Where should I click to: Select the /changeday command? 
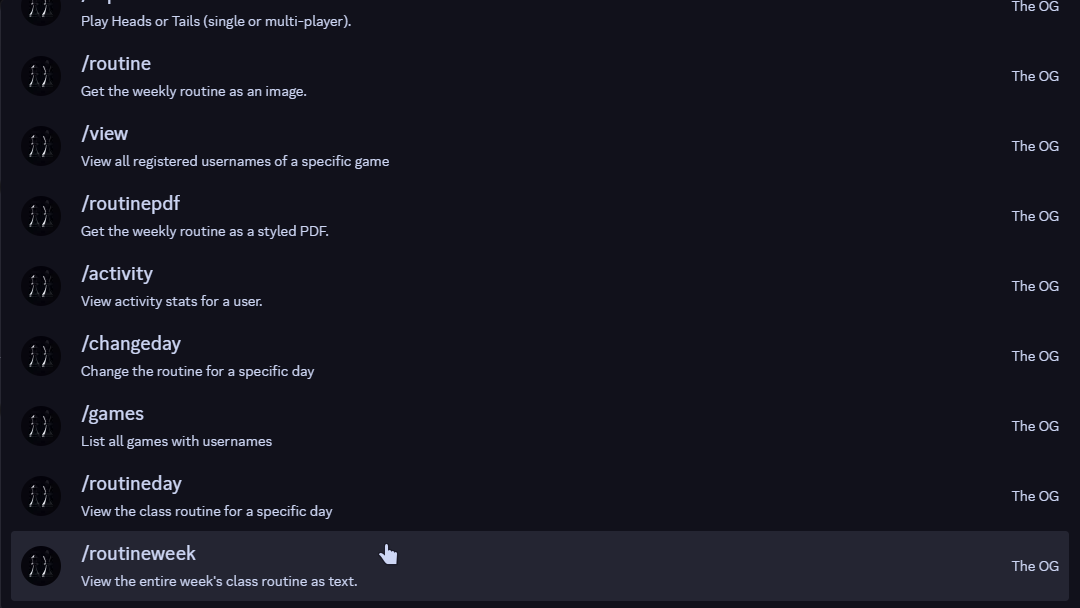pyautogui.click(x=131, y=343)
